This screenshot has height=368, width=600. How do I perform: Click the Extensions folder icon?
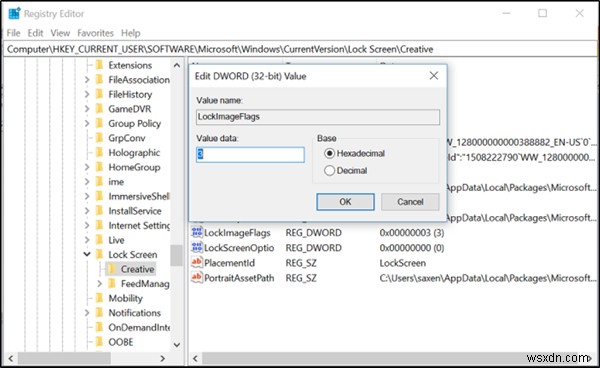(99, 65)
